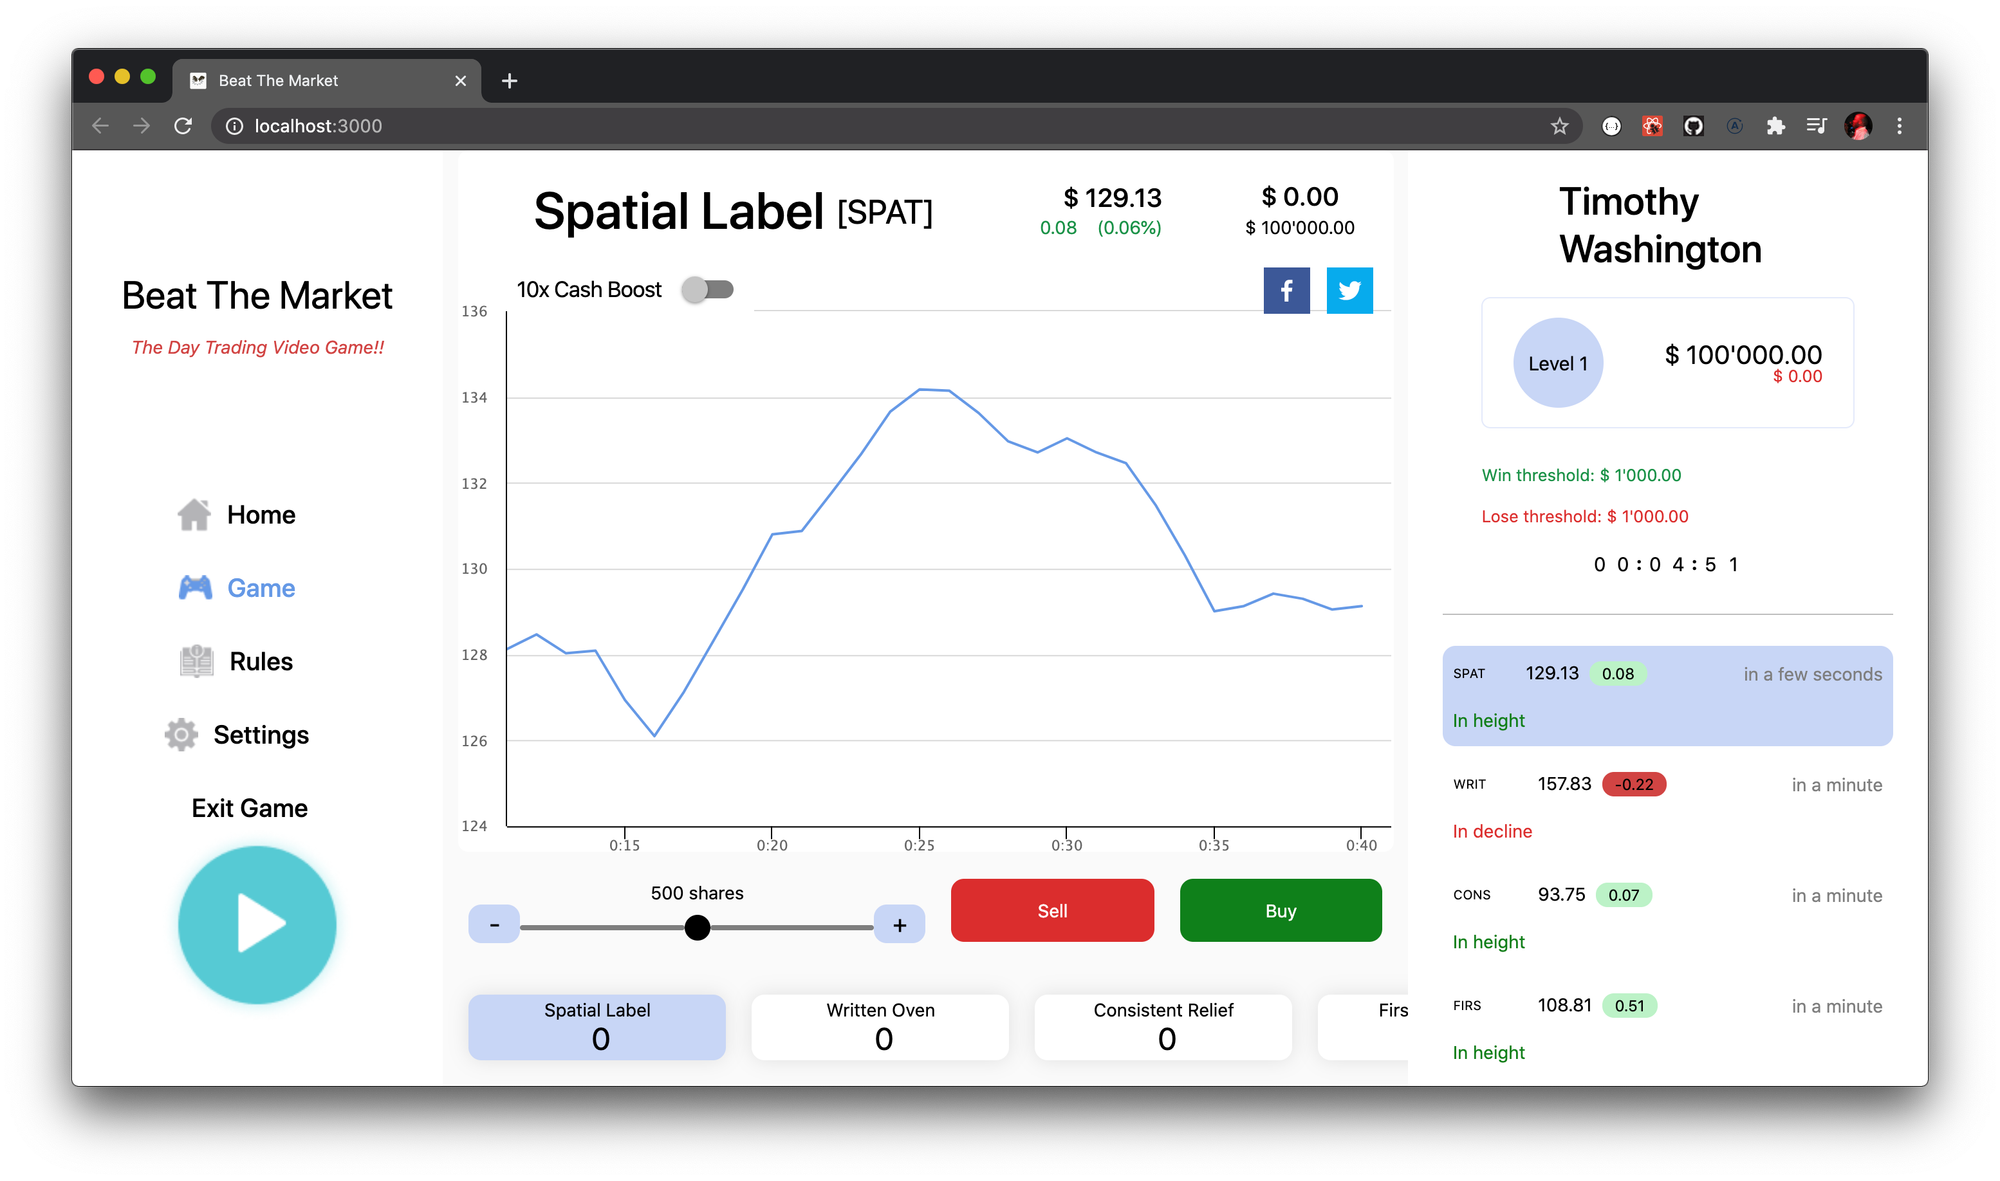Click the shares slider handle
The width and height of the screenshot is (2000, 1181).
tap(697, 928)
